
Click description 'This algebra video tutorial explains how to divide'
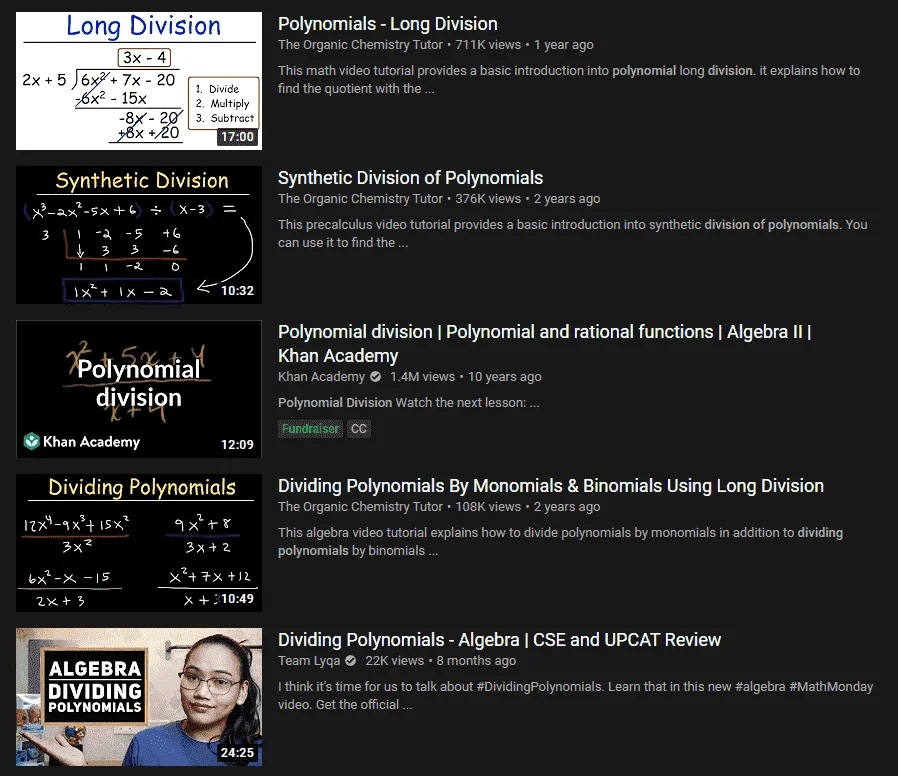tap(560, 542)
